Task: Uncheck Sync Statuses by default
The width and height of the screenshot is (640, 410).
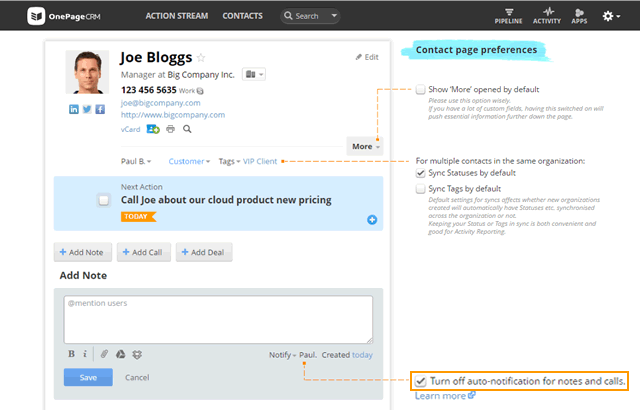Action: (420, 173)
